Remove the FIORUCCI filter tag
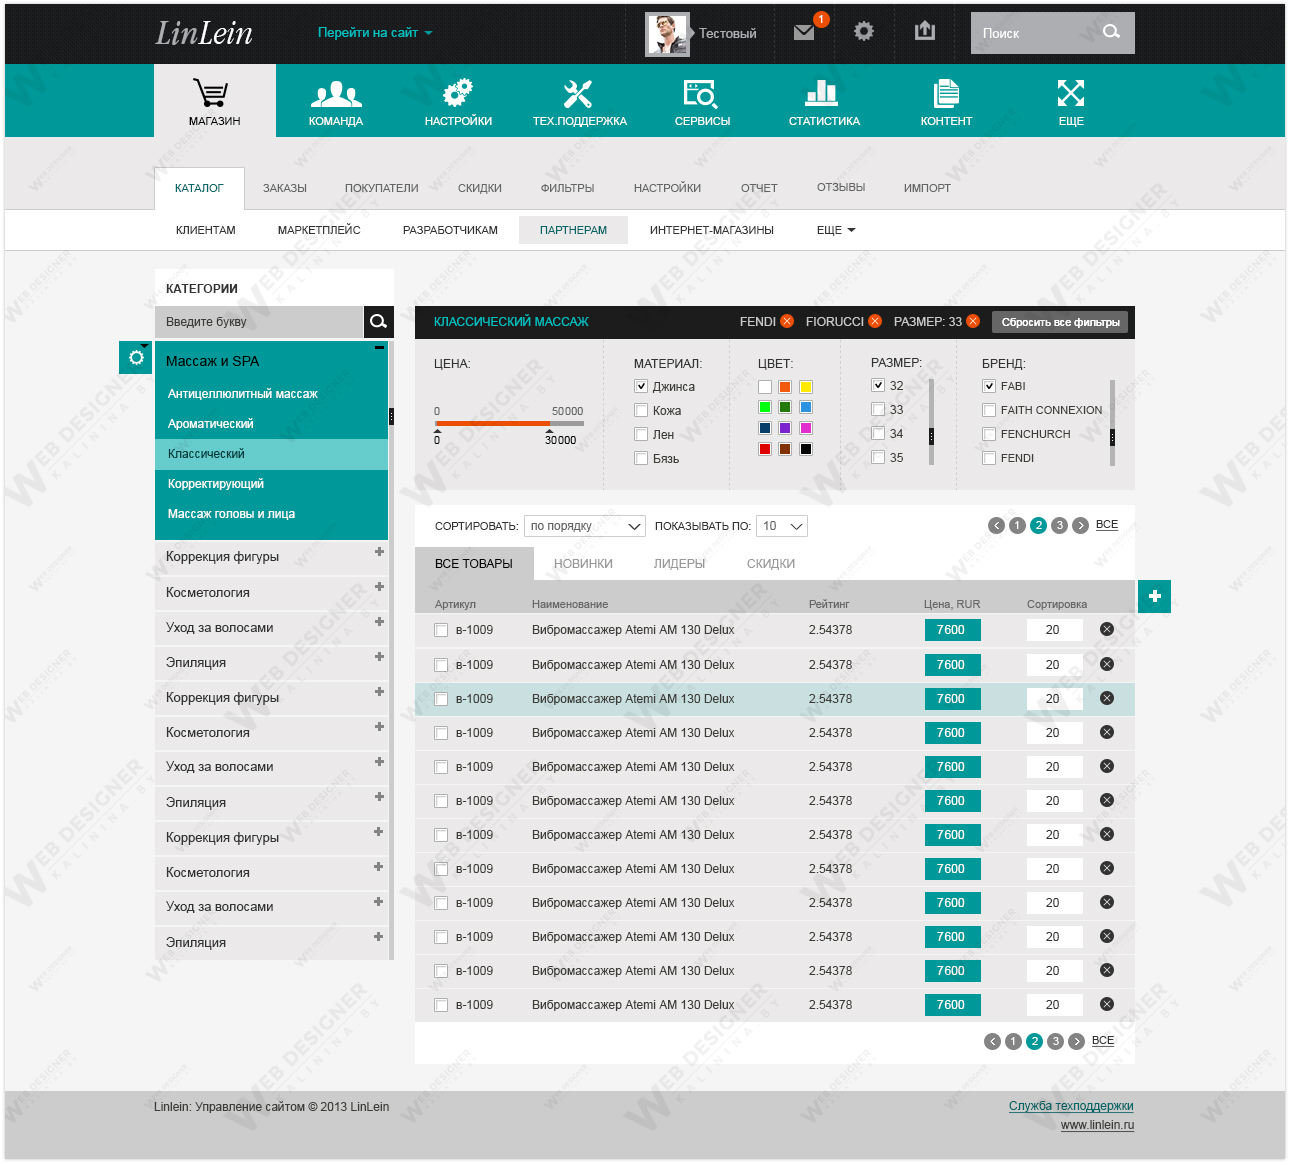This screenshot has width=1290, height=1165. point(875,321)
